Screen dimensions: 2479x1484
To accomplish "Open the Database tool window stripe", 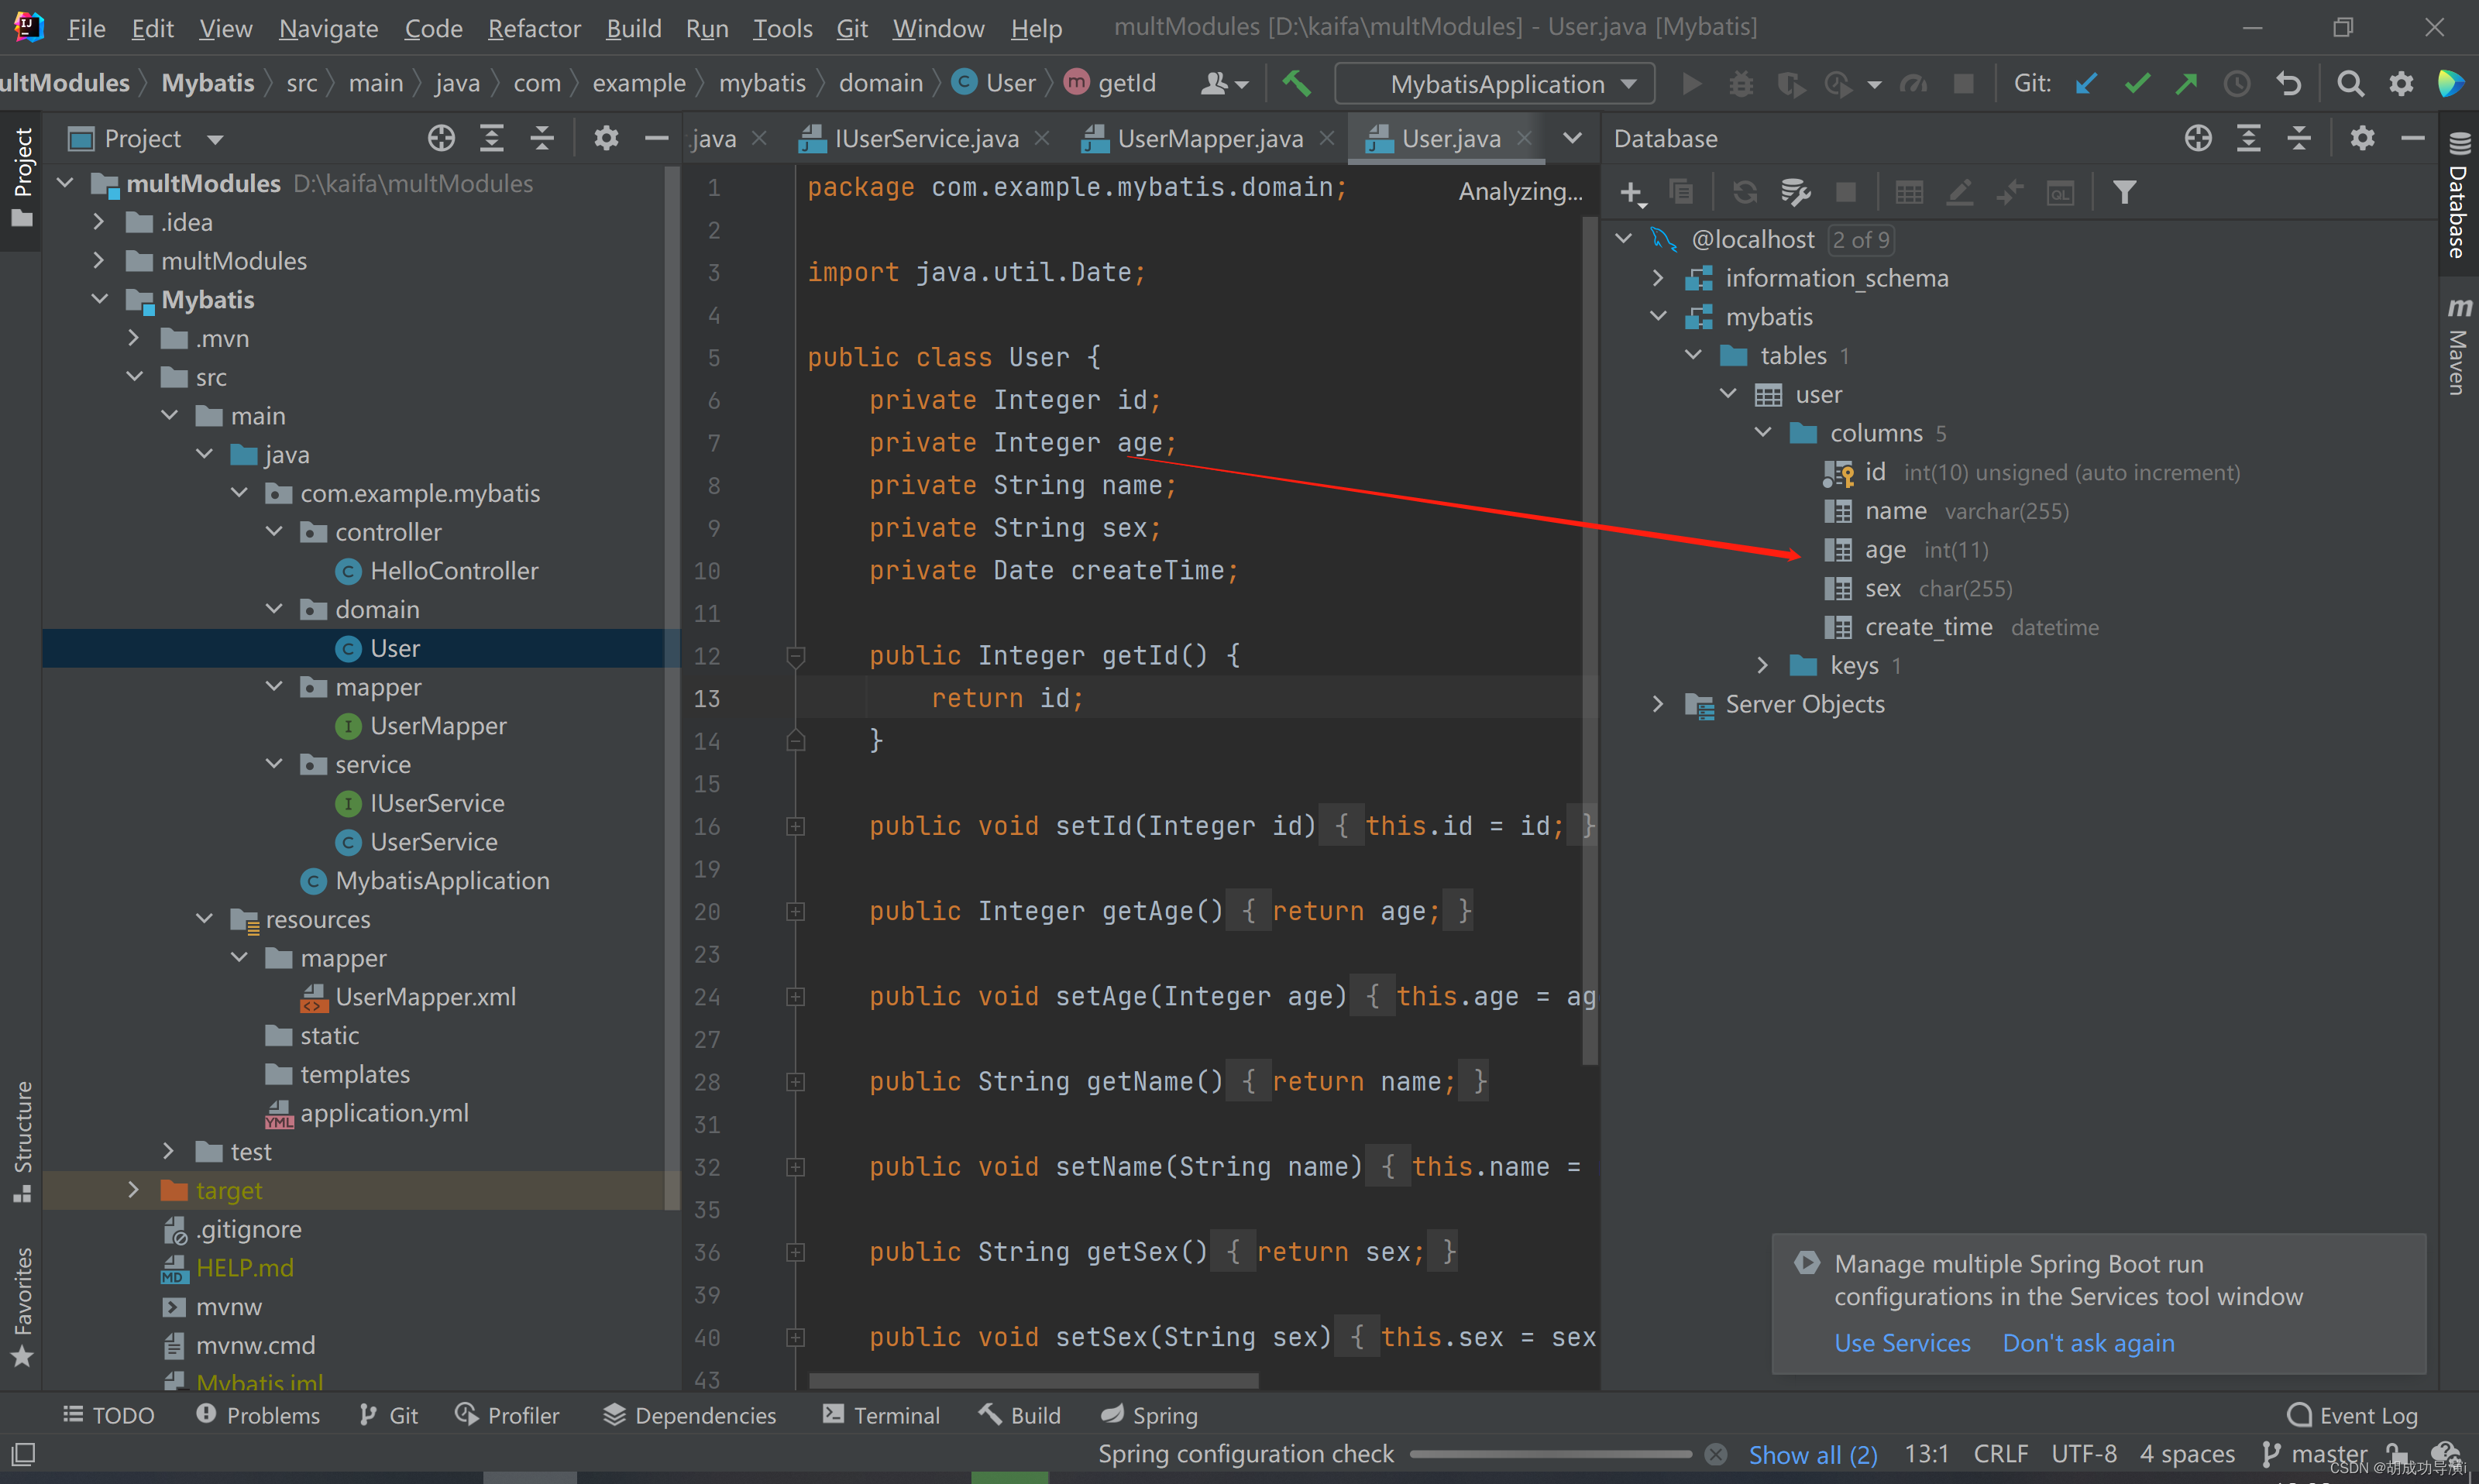I will pyautogui.click(x=2458, y=196).
